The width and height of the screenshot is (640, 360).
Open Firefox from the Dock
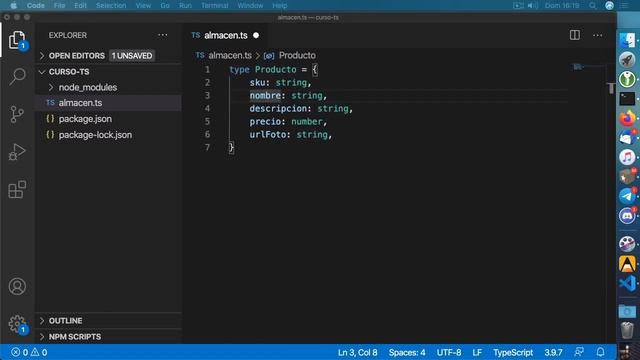(x=627, y=118)
